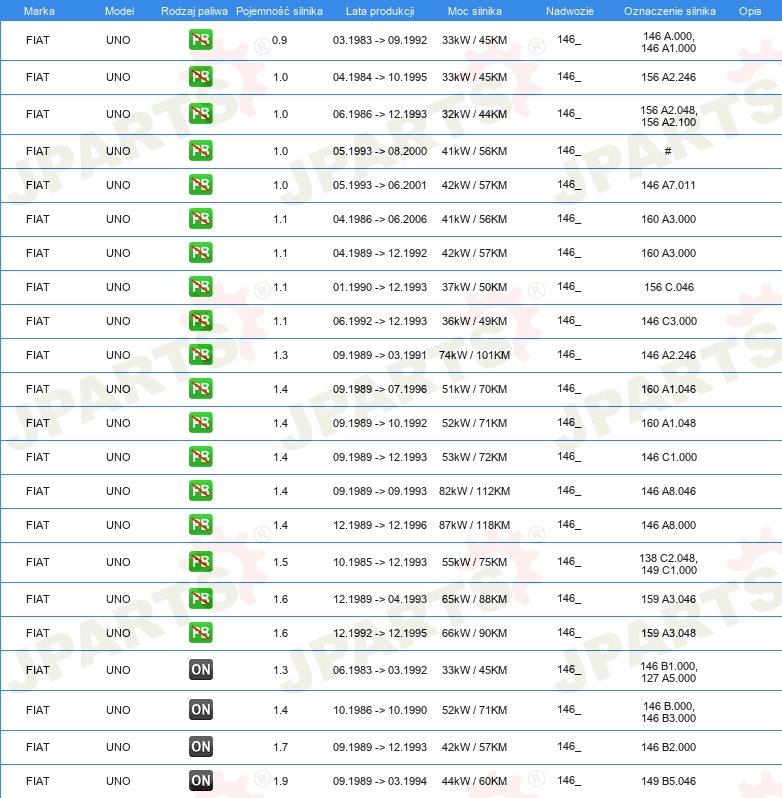Click the Model column header
782x798 pixels.
(x=120, y=11)
